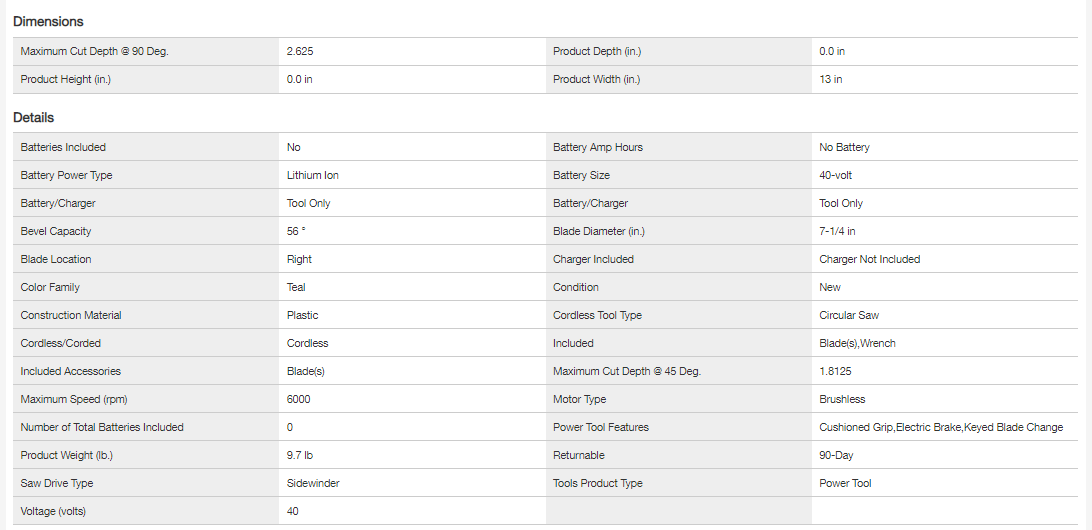1092x530 pixels.
Task: Select the Sidewinder saw drive value
Action: pos(313,483)
